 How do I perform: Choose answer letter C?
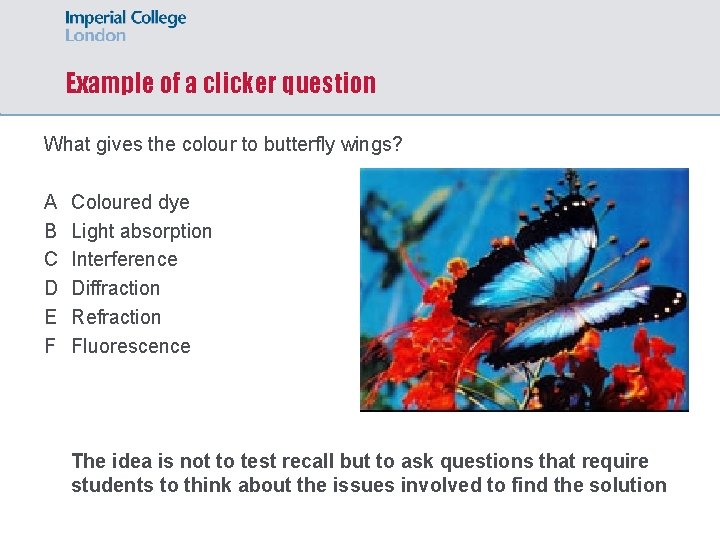click(x=50, y=260)
